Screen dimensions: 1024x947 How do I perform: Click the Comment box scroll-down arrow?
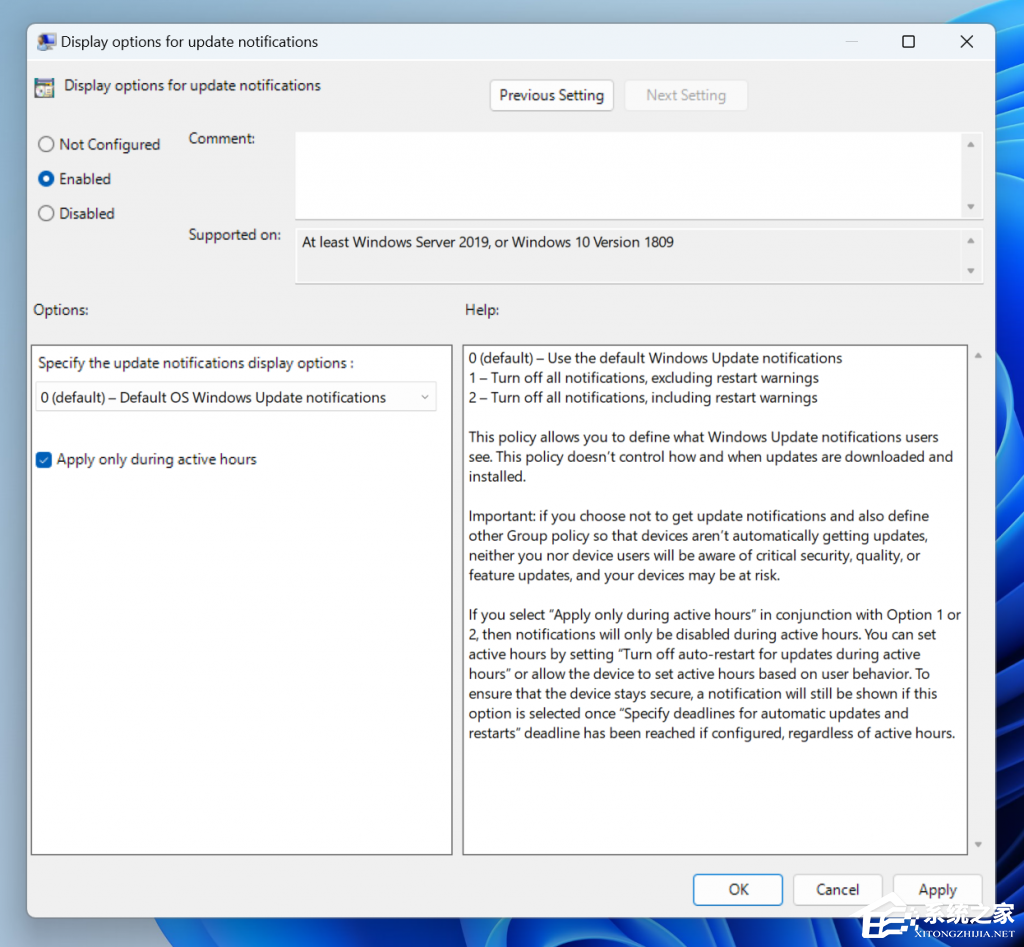click(970, 208)
